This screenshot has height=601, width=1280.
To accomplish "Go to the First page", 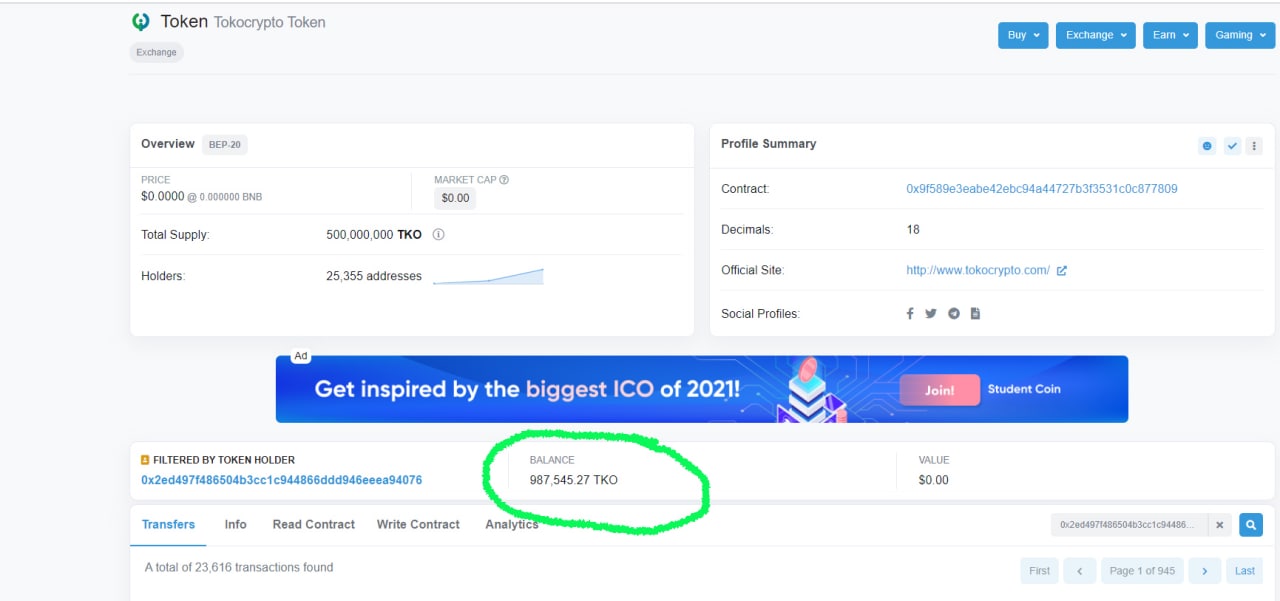I will click(x=1040, y=571).
